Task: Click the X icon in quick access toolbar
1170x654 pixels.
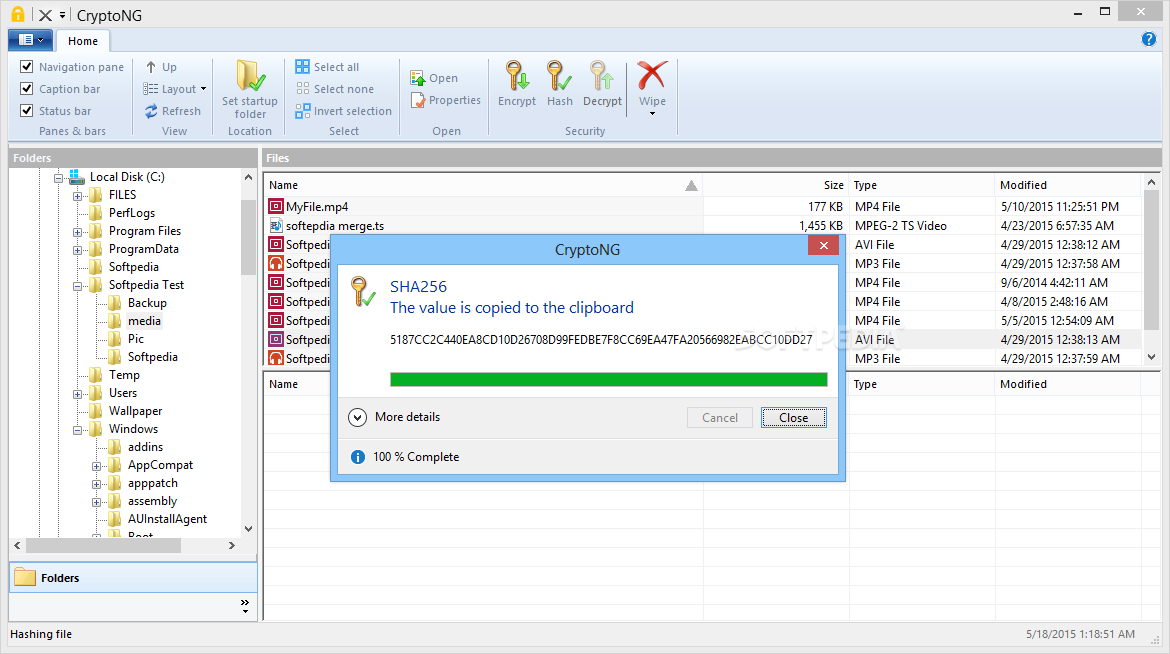Action: pos(46,15)
